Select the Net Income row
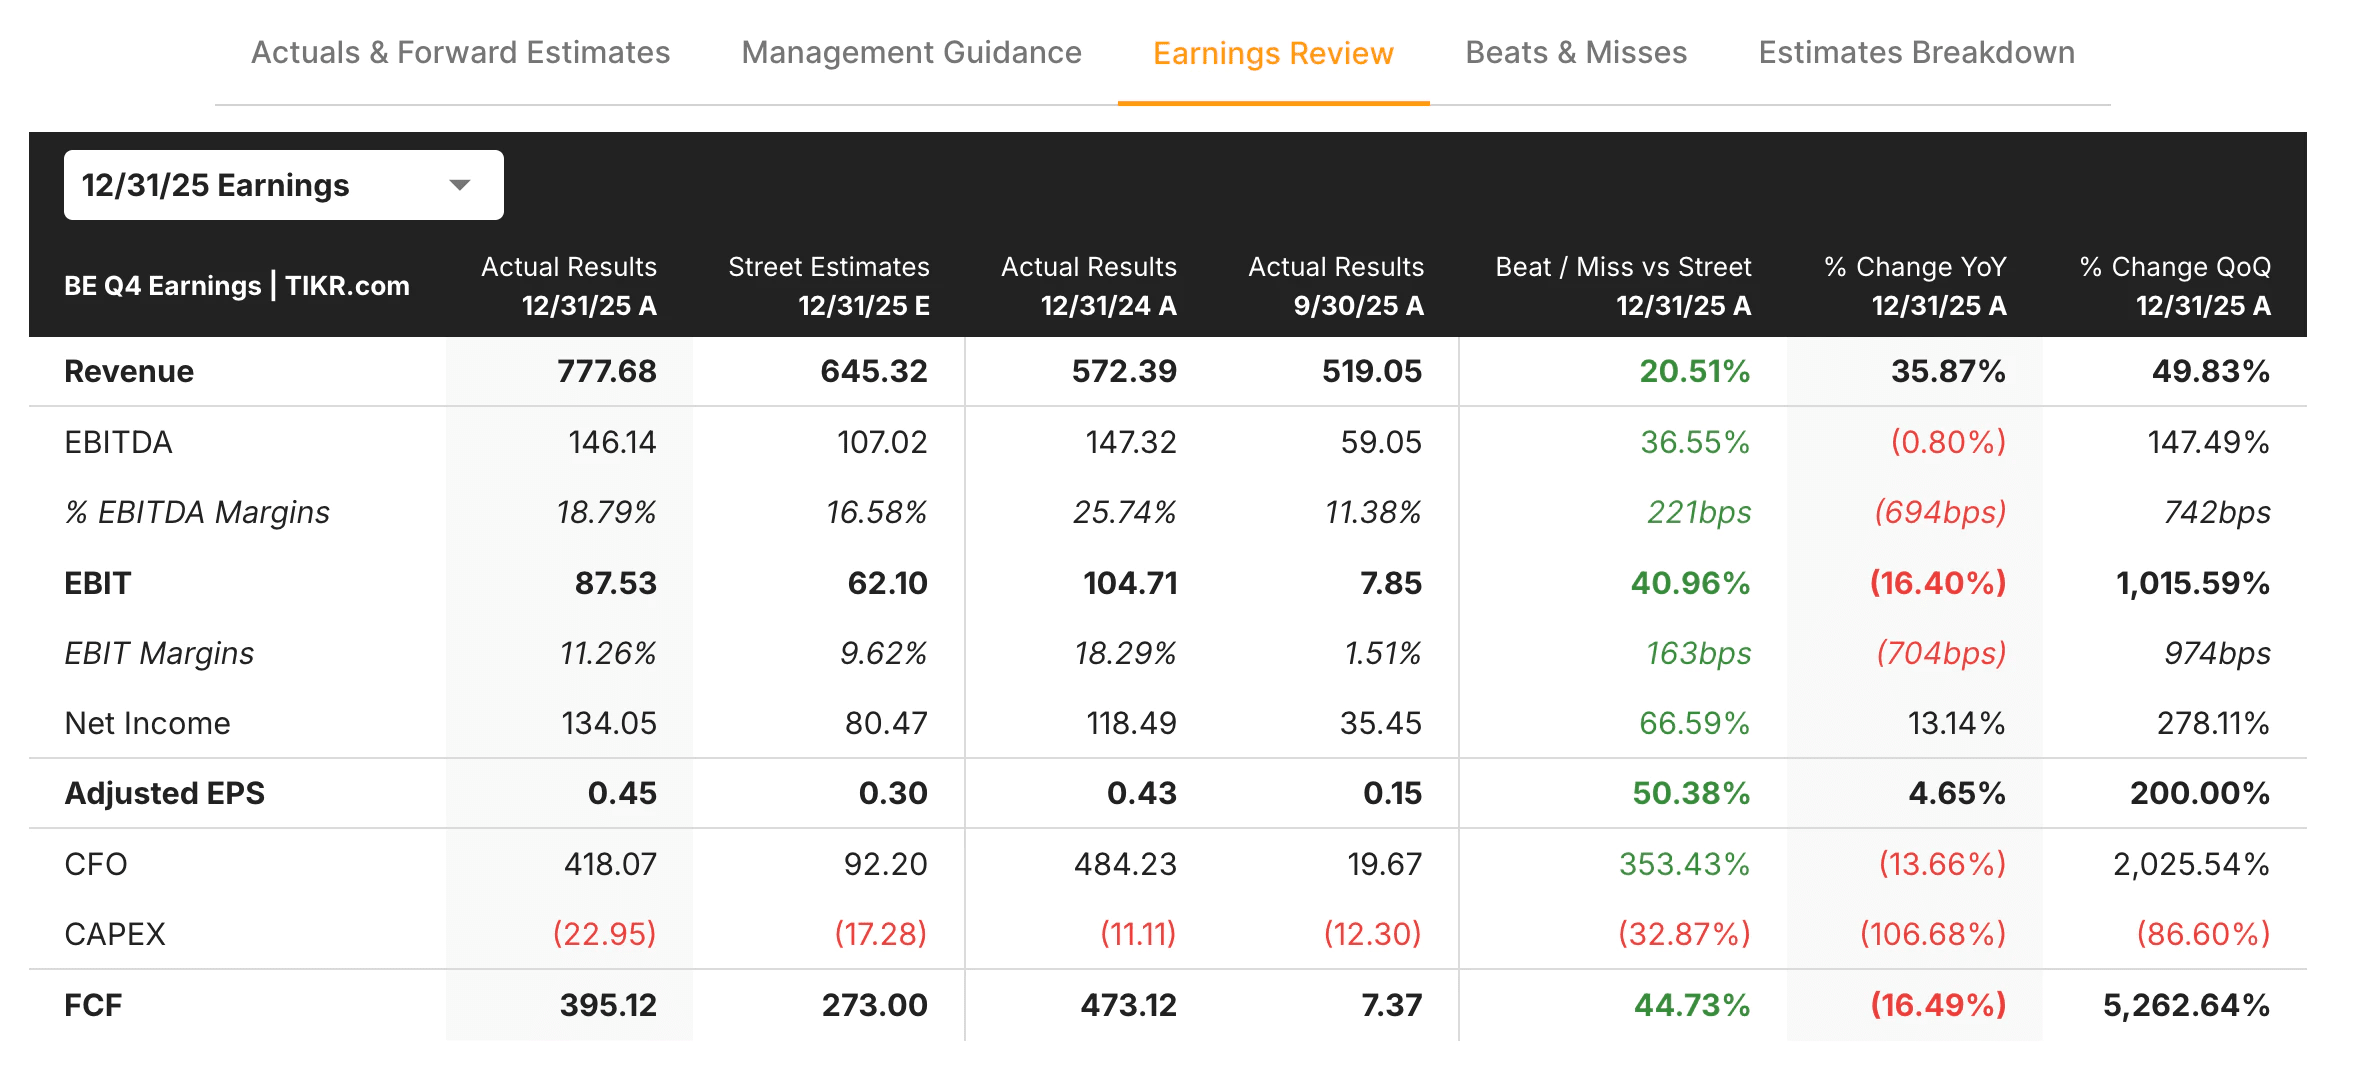 147,722
